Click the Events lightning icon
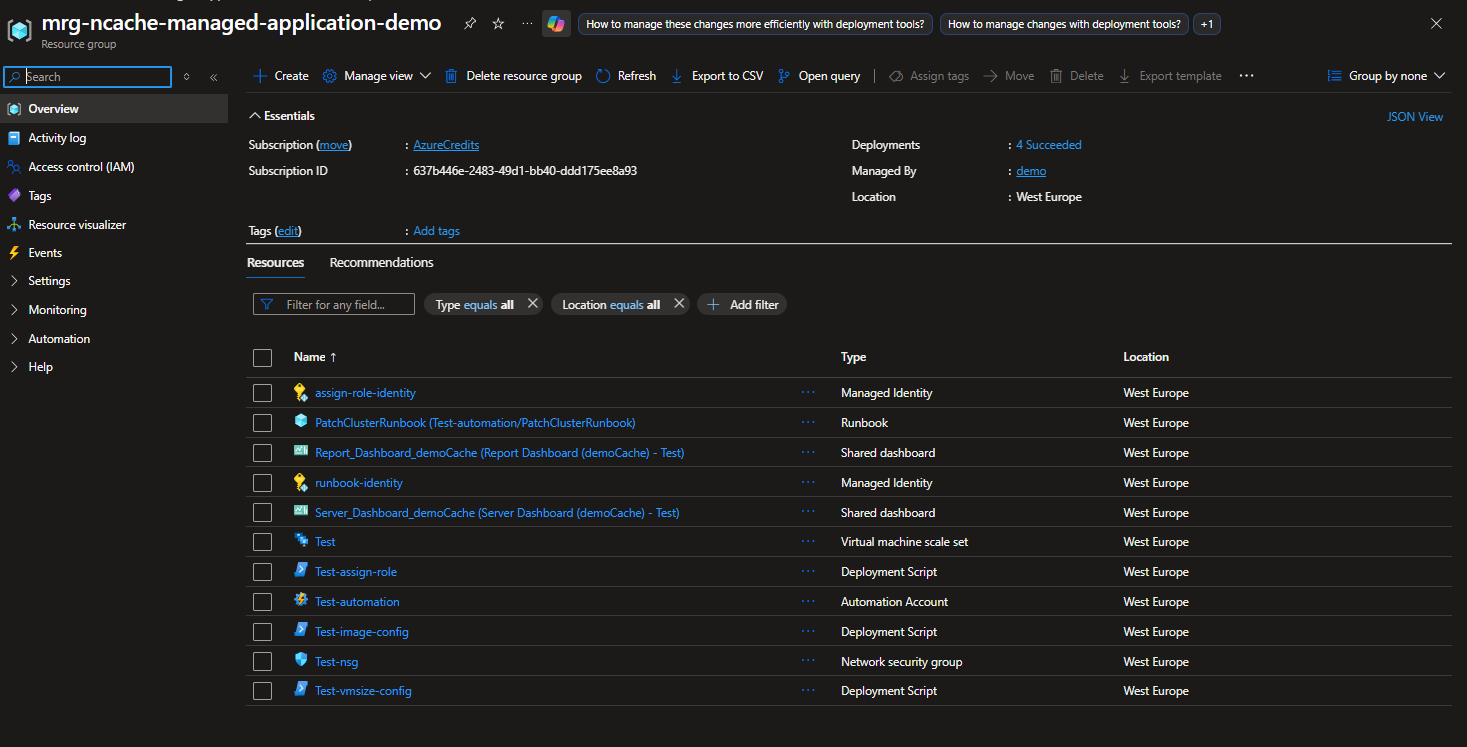The image size is (1467, 747). click(x=14, y=253)
